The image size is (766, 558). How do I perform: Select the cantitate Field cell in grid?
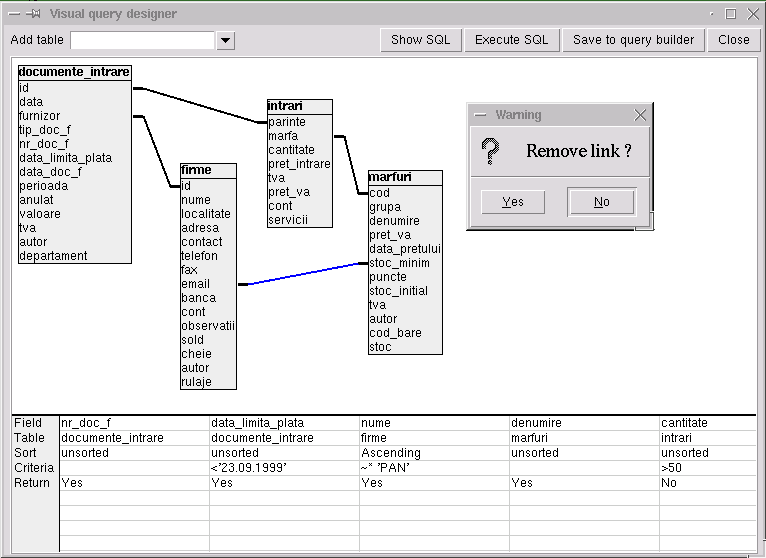pos(708,423)
